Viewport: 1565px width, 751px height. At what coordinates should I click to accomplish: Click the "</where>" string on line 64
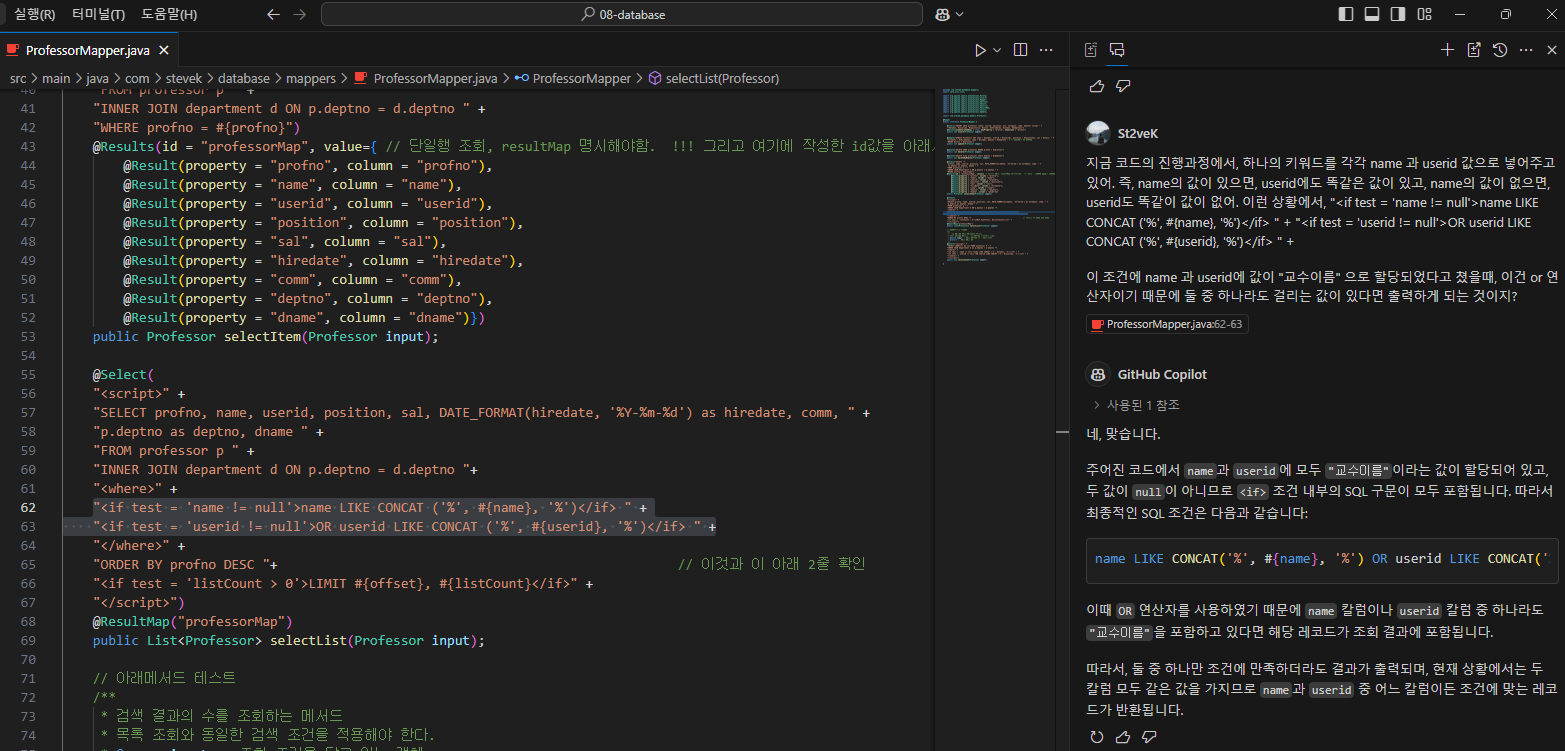(x=131, y=545)
